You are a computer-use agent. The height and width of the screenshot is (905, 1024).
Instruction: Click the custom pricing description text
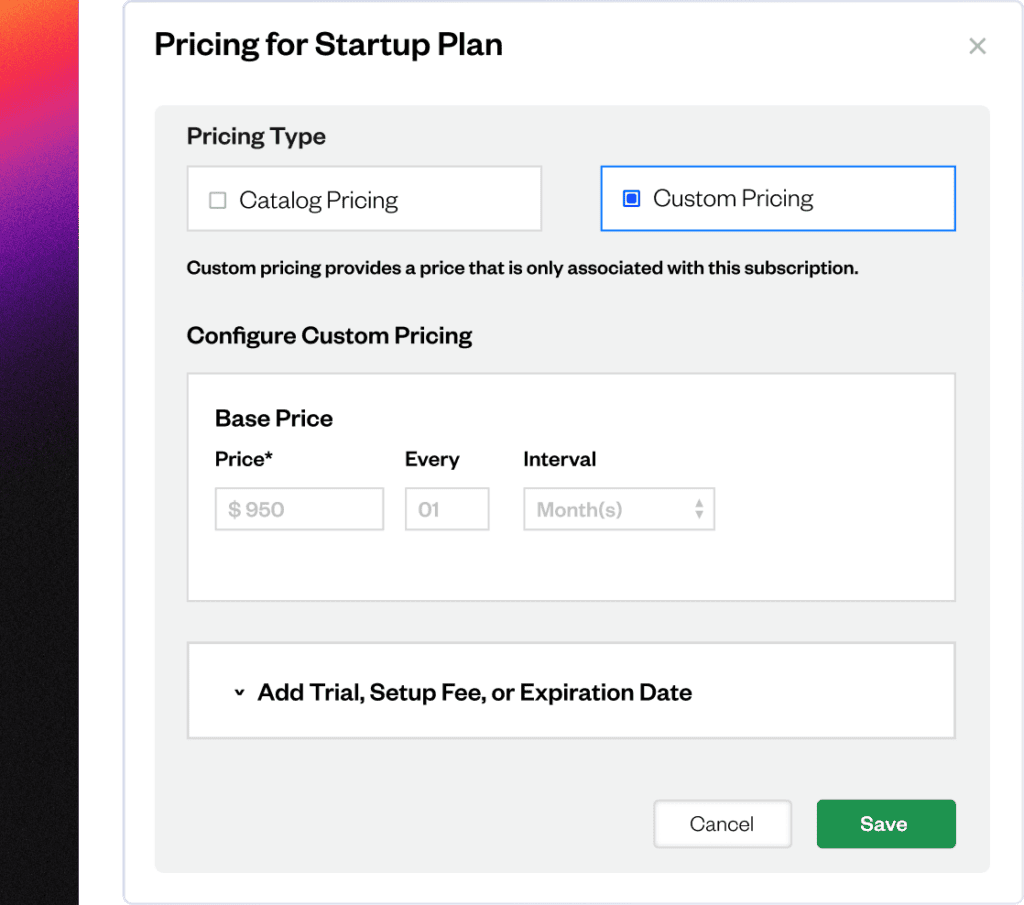522,268
